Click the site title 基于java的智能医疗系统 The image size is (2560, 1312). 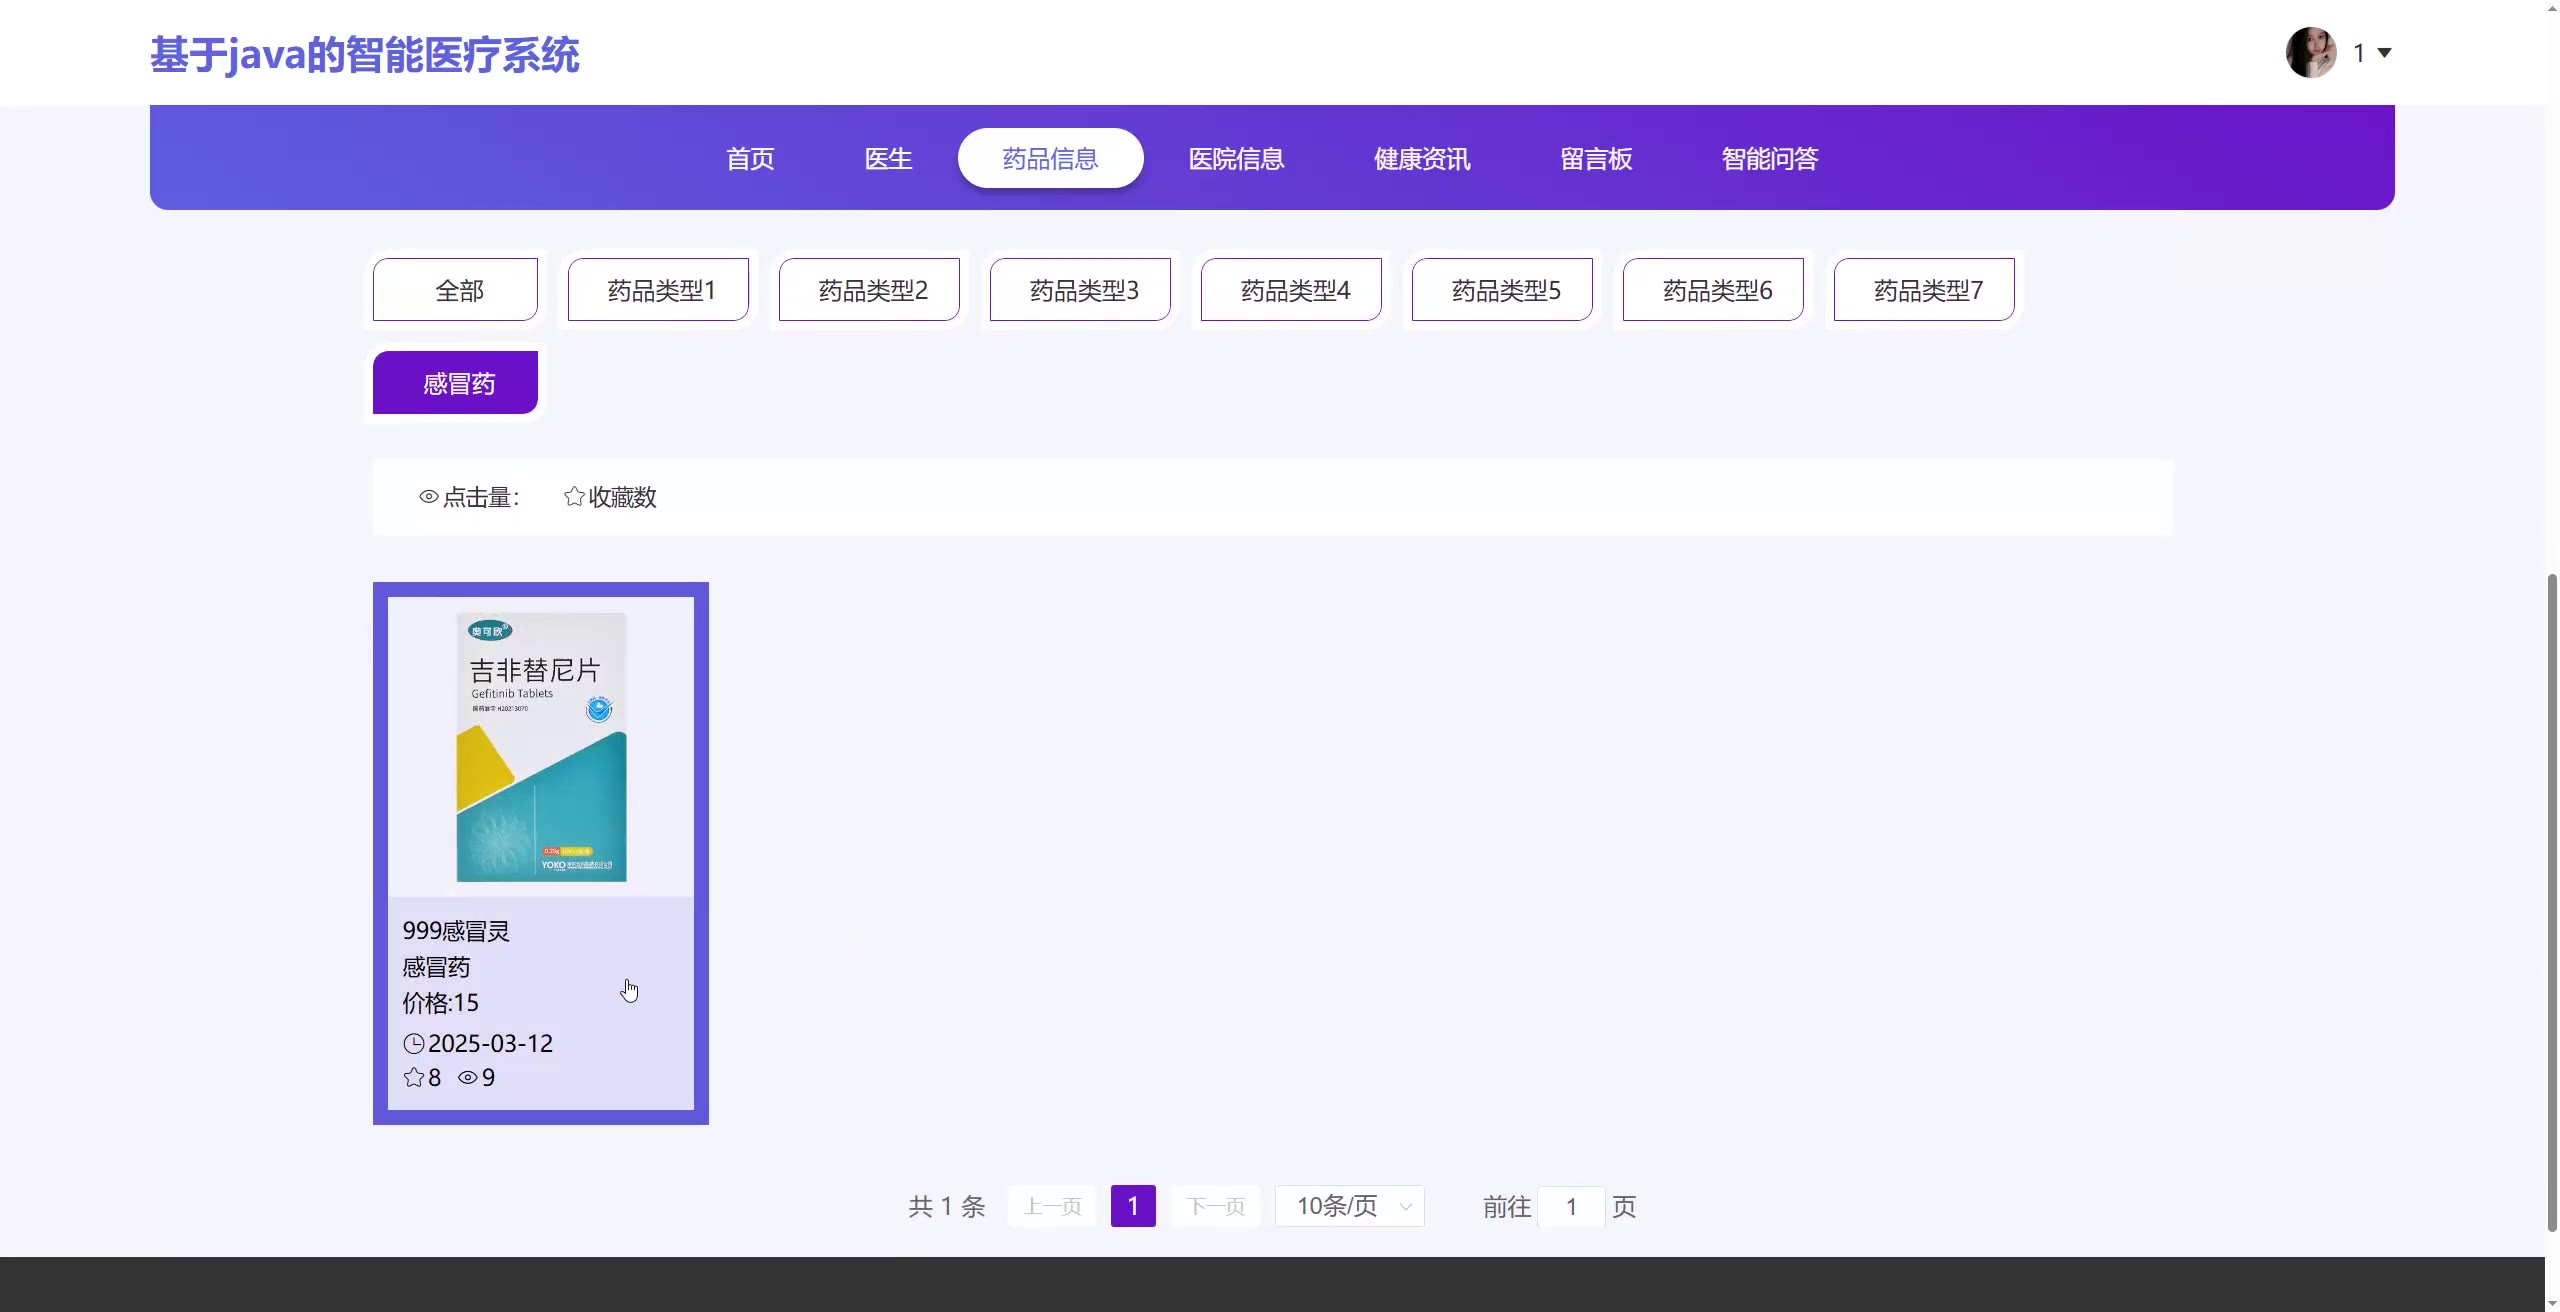coord(365,55)
